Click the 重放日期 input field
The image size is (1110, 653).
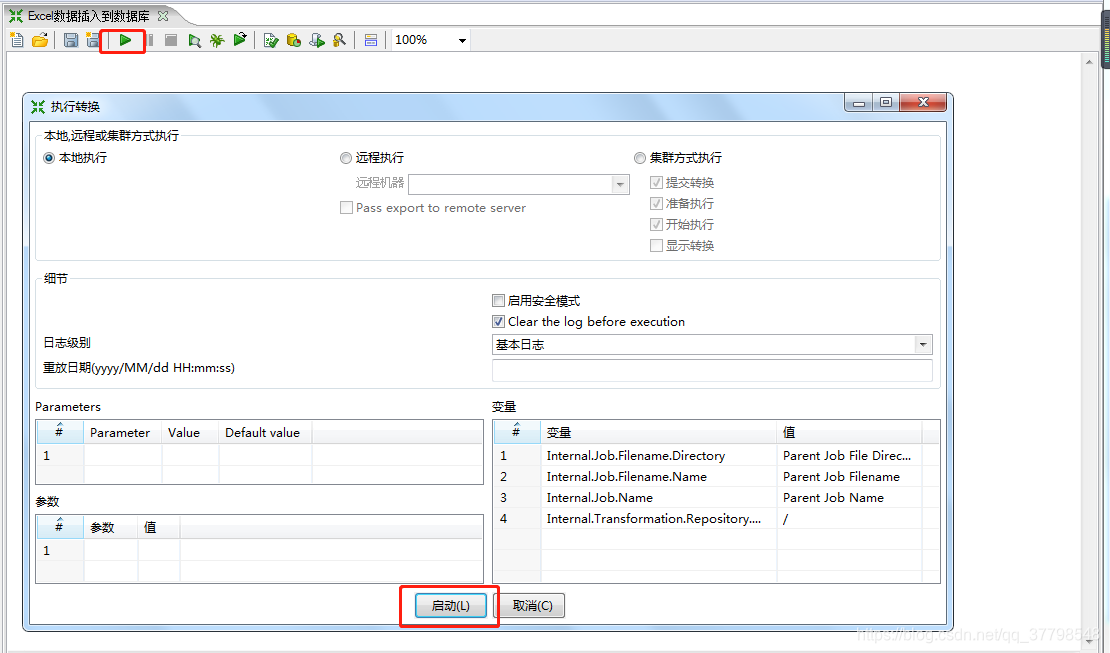pyautogui.click(x=712, y=370)
